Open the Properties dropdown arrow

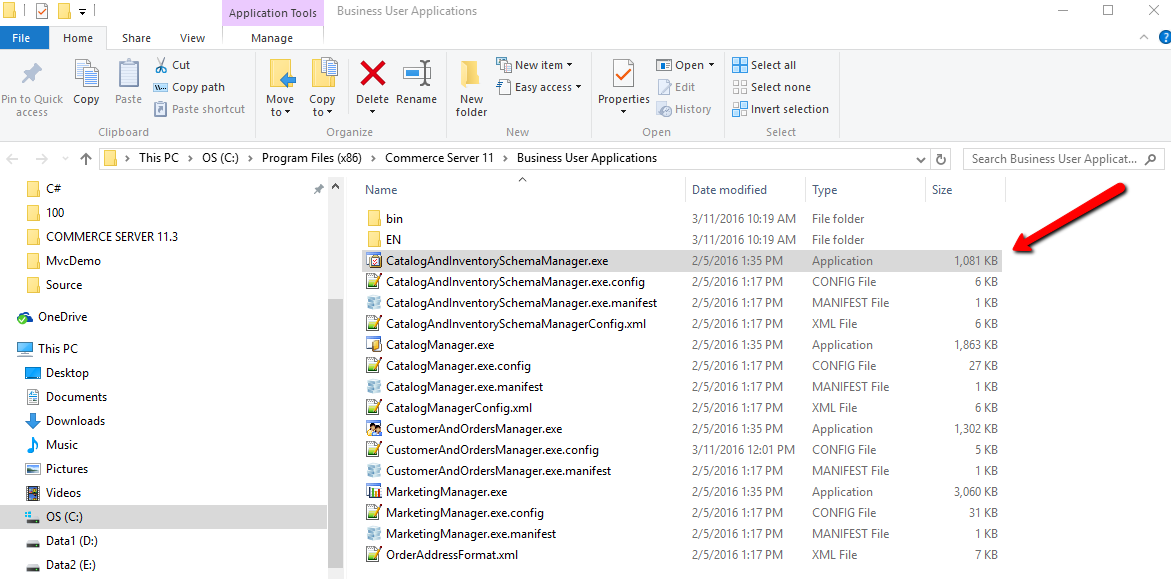pos(624,113)
